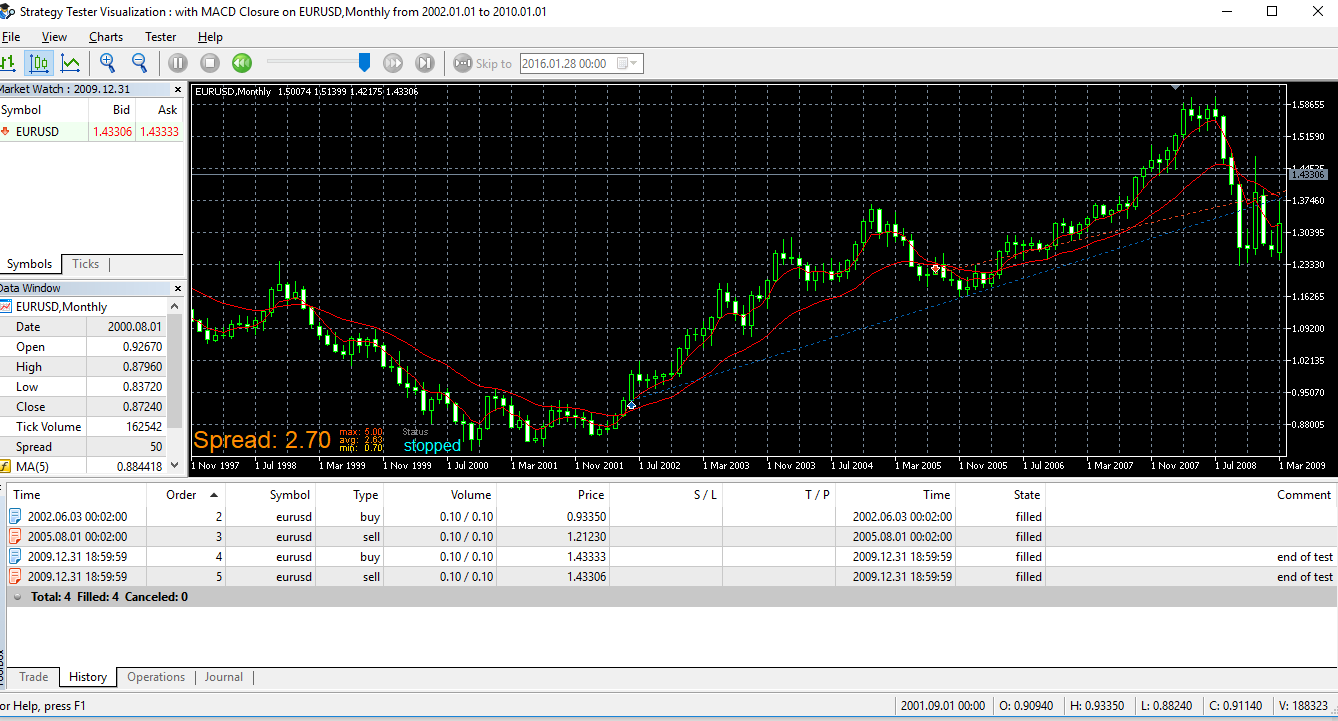Open the Journal tab
Screen dimensions: 1338x721
(x=224, y=677)
